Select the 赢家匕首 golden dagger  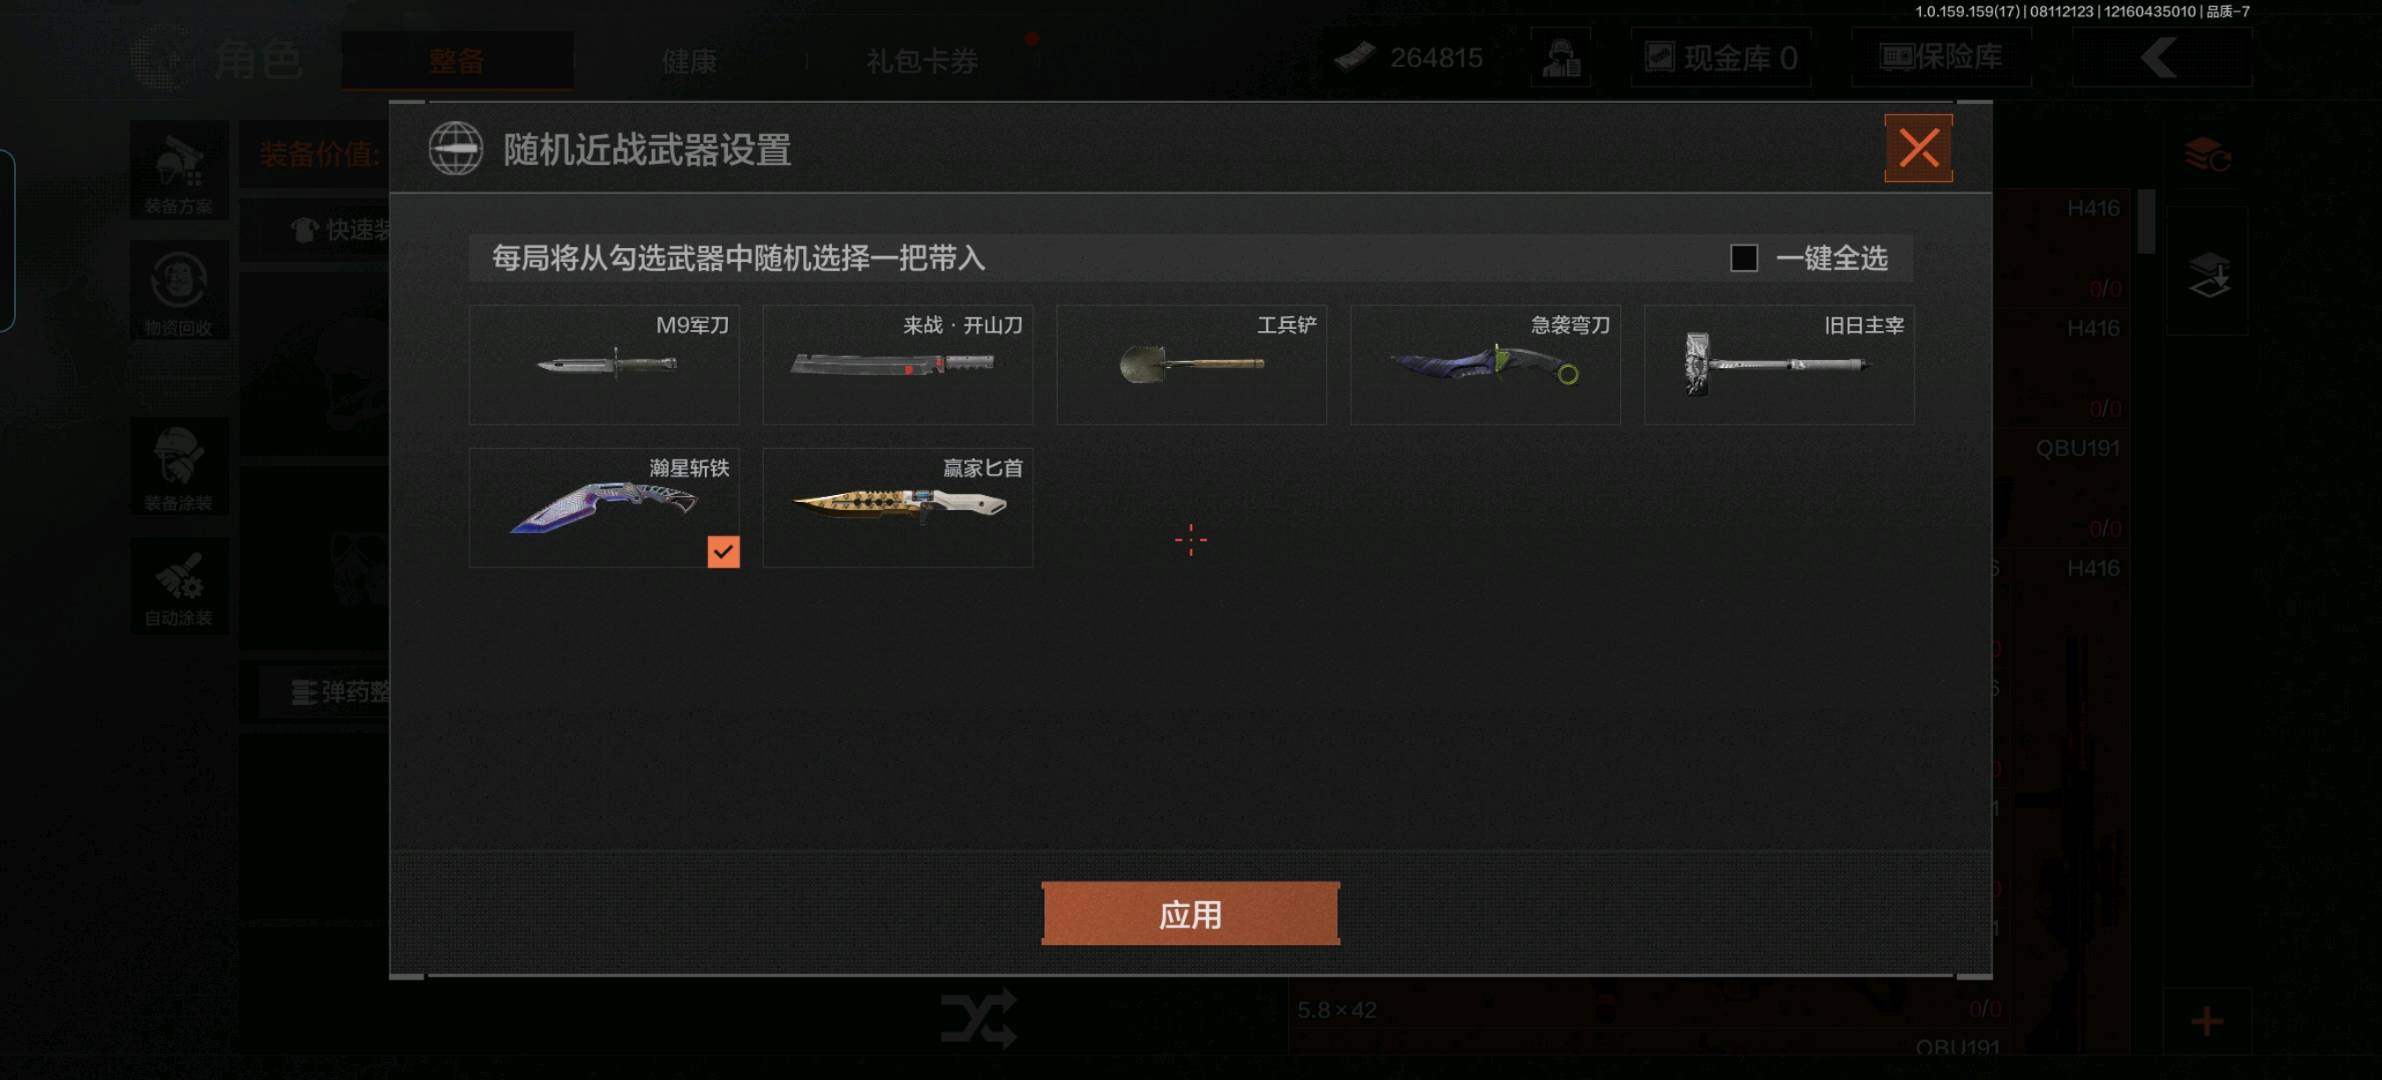point(898,508)
